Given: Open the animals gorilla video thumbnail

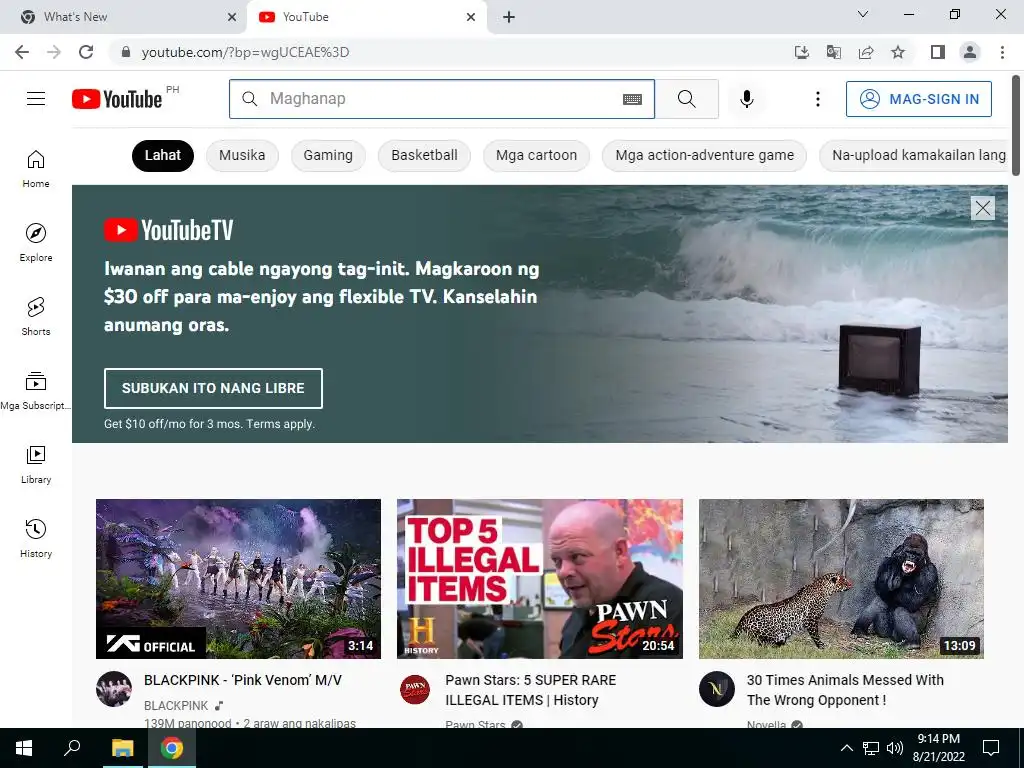Looking at the screenshot, I should click(x=841, y=579).
